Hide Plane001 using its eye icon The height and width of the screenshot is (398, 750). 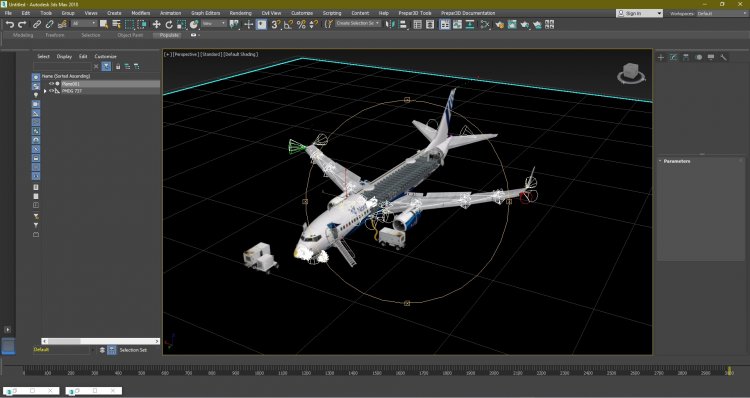point(51,84)
